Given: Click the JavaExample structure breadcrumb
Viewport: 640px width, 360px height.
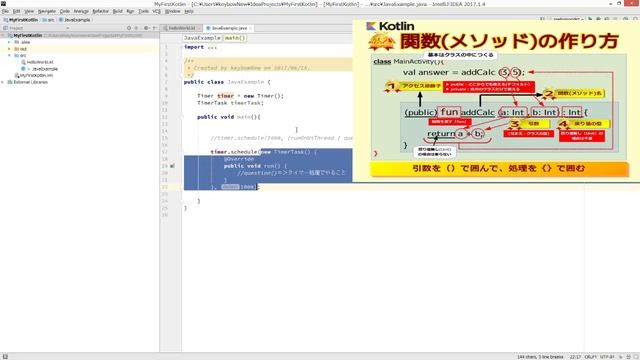Looking at the screenshot, I should (202, 38).
